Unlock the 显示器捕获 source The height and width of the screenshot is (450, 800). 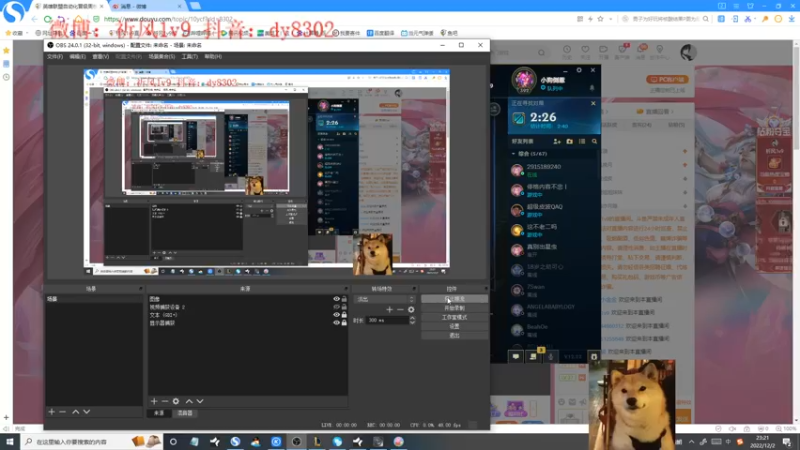pos(344,323)
